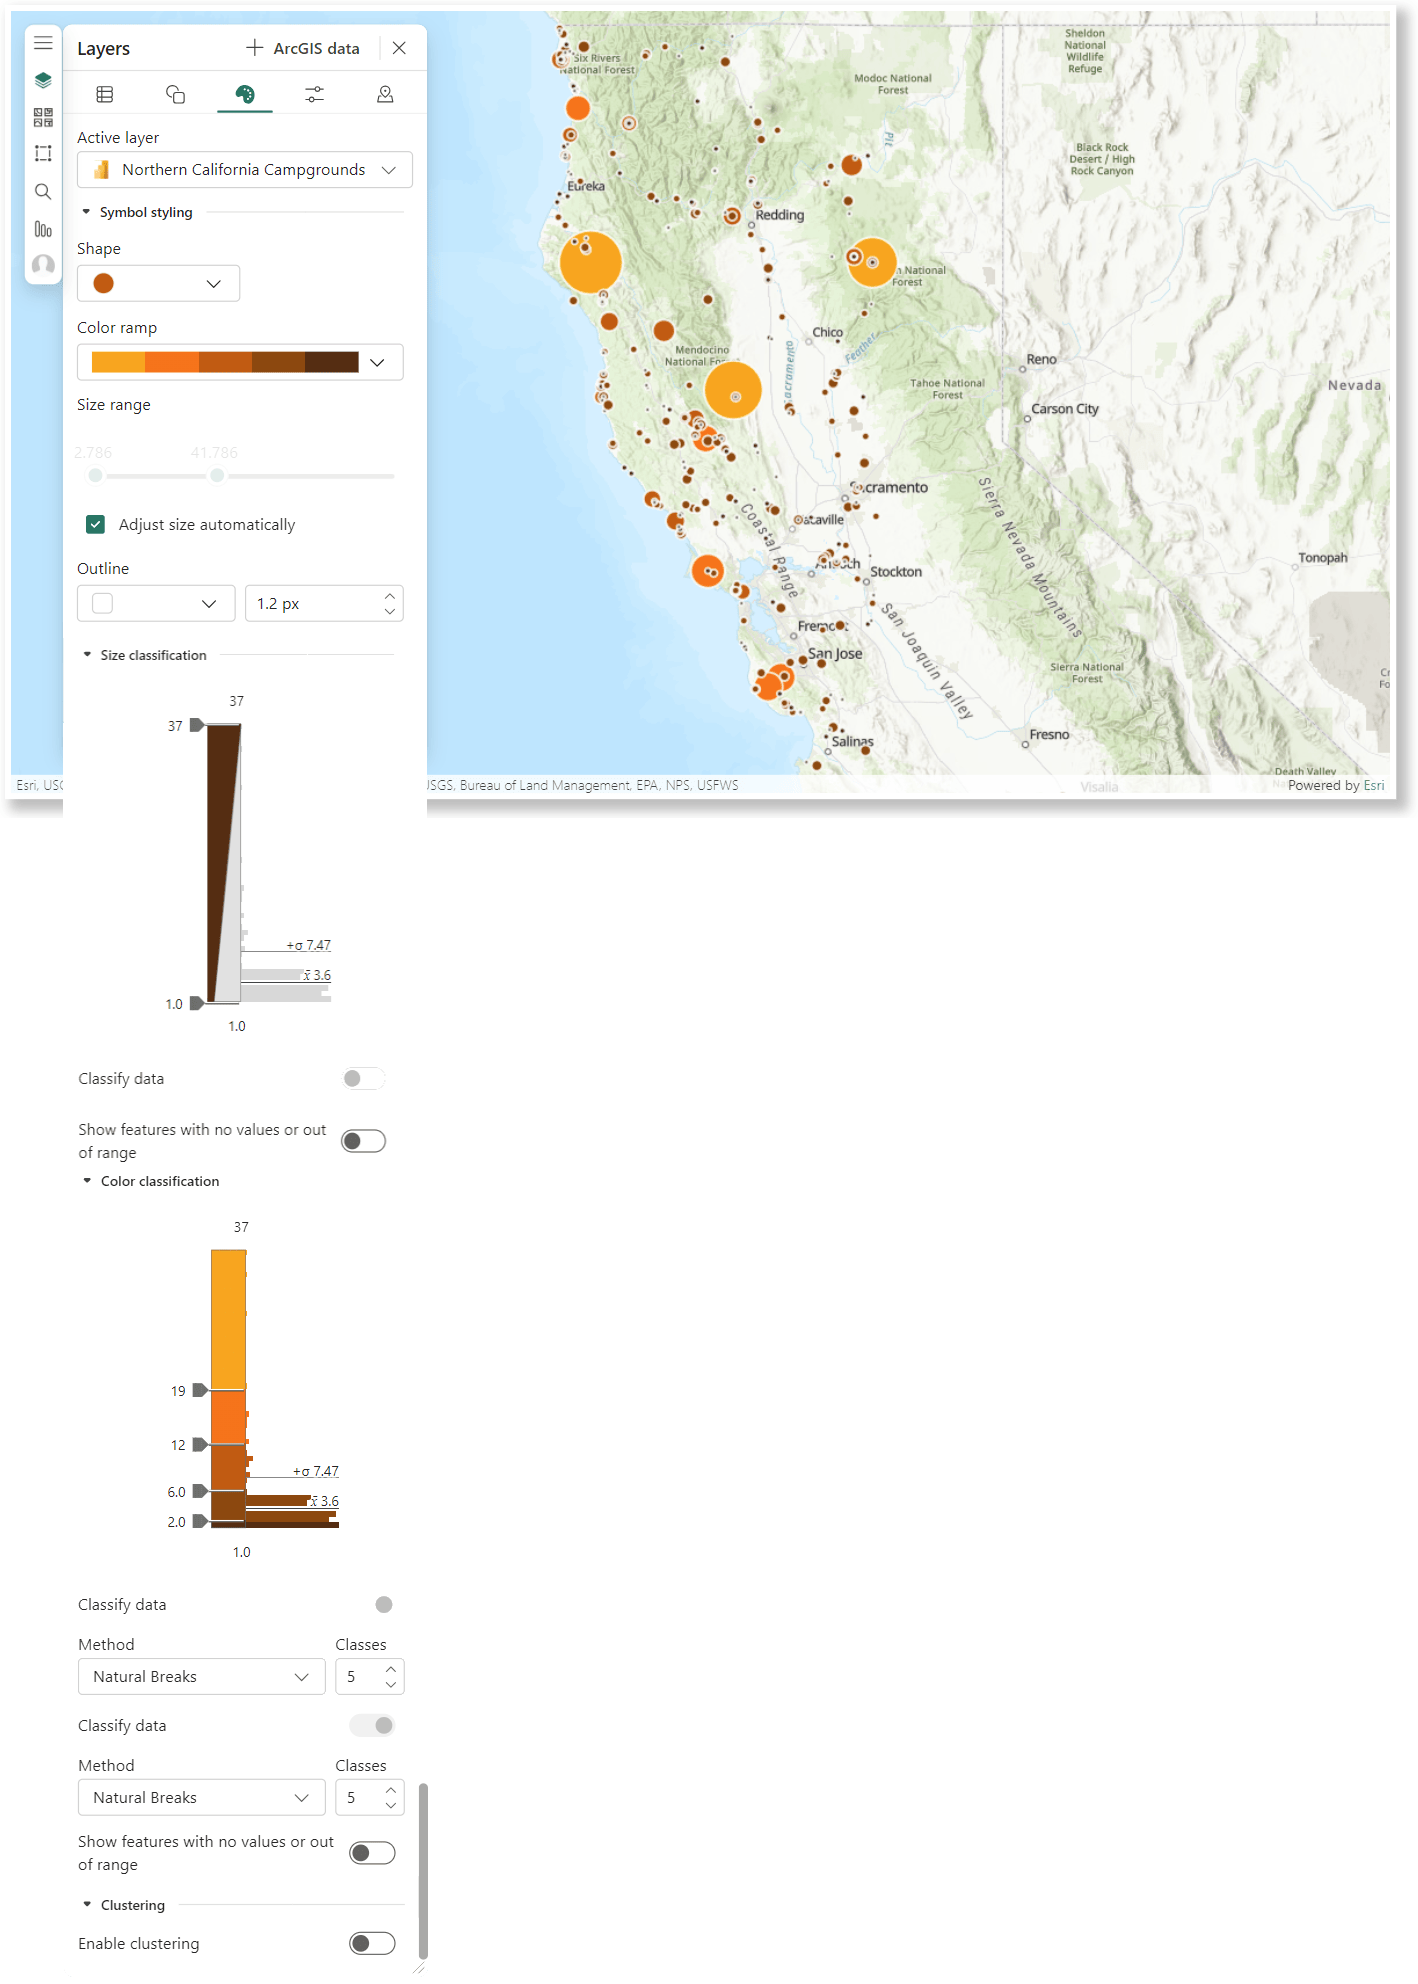Screen dimensions: 1418x1984
Task: Click the Size range maximum slider handle
Action: pos(217,476)
